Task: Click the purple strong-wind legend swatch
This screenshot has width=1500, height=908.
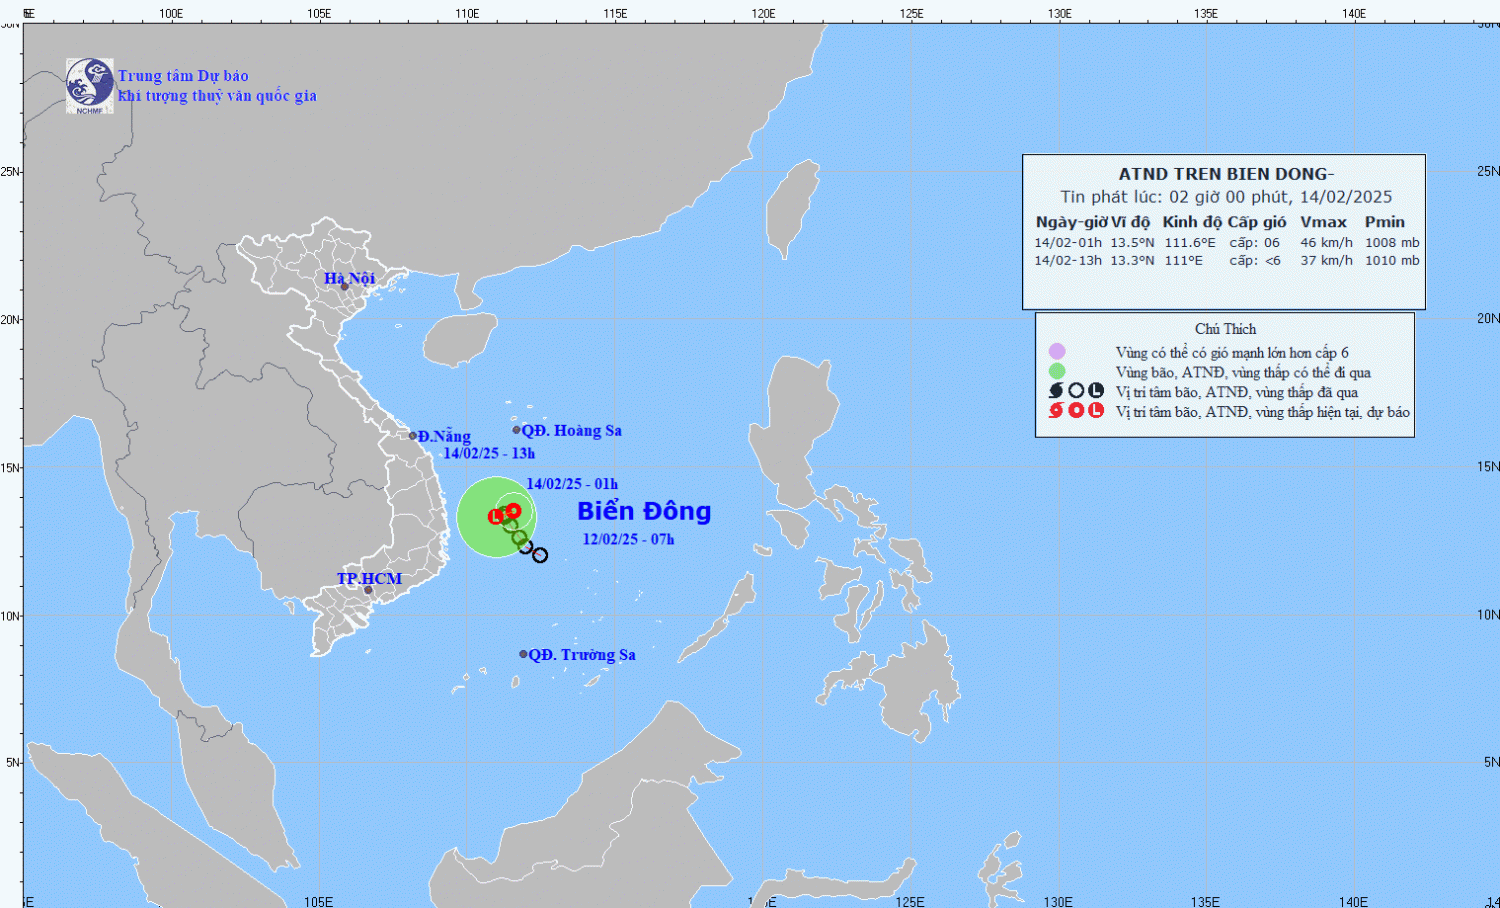Action: (x=1057, y=351)
